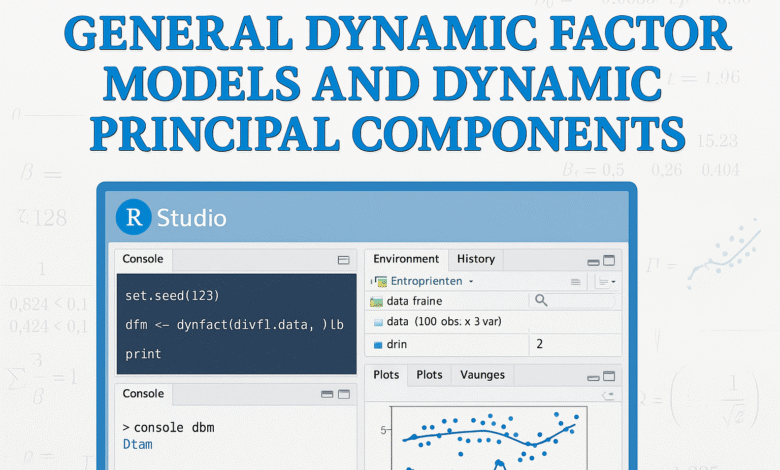Click the console dbm prompt line
780x470 pixels.
coord(169,428)
